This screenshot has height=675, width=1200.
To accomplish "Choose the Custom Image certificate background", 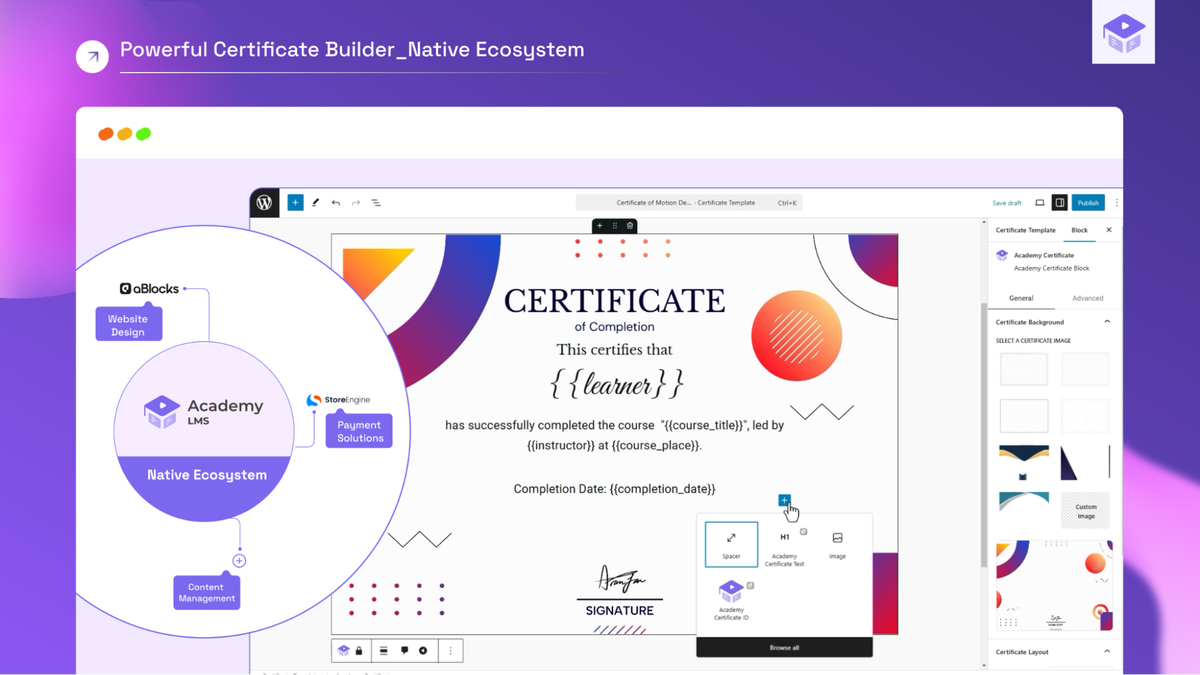I will [1085, 511].
